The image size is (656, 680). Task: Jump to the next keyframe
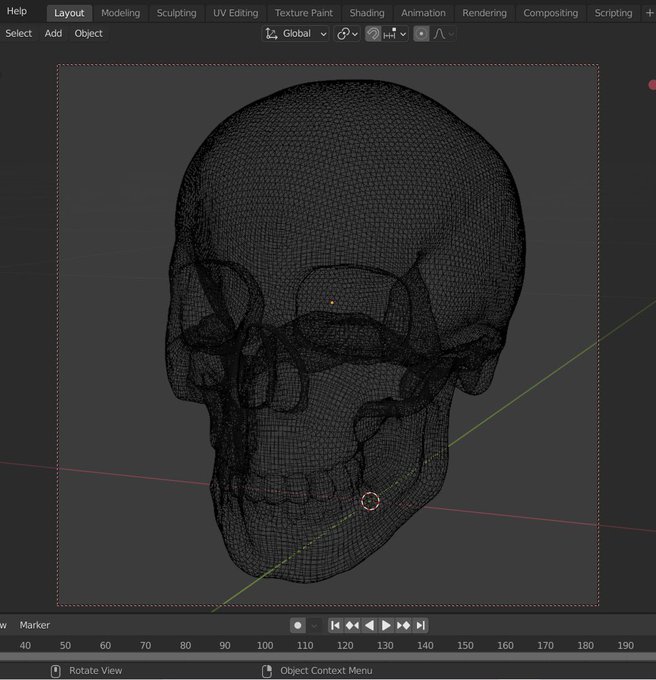click(403, 625)
